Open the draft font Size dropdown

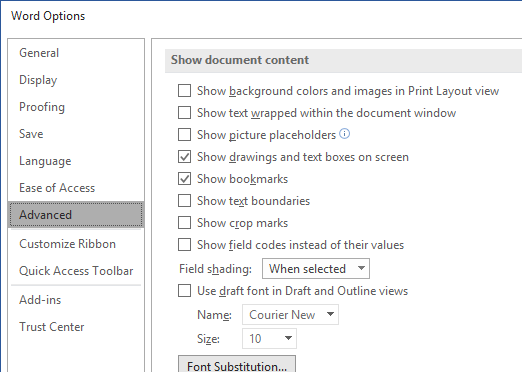269,339
